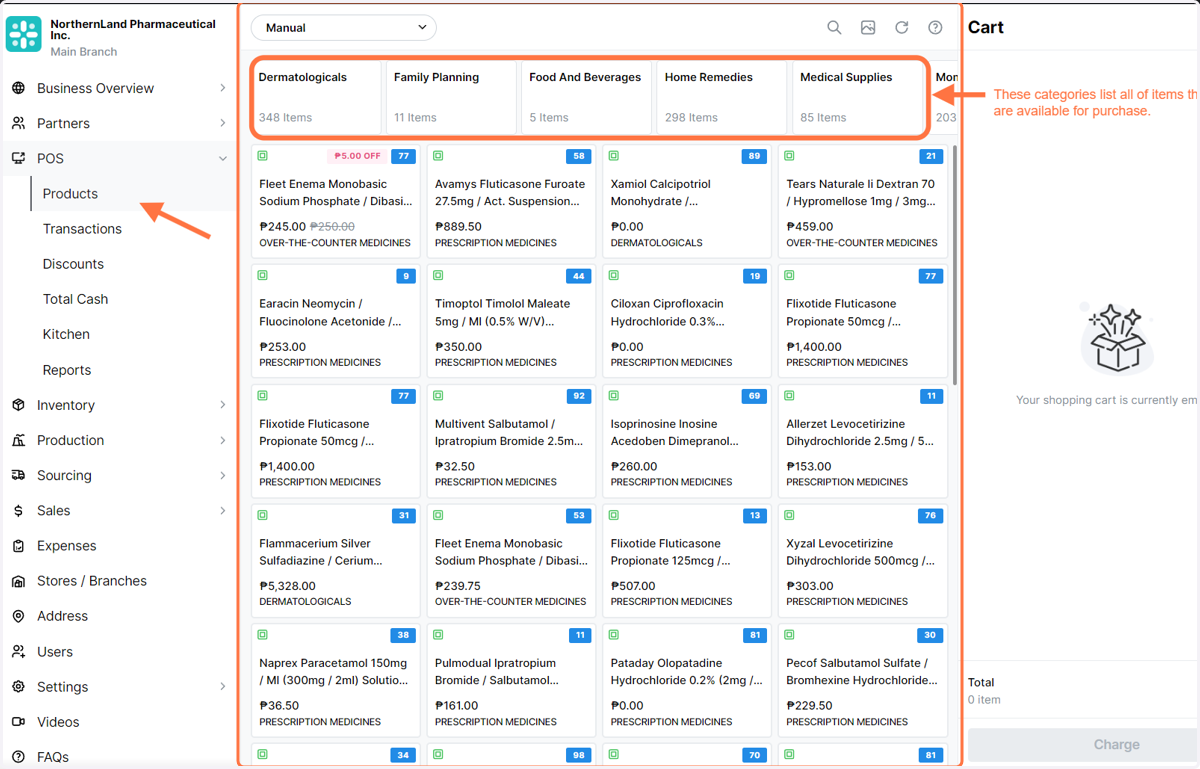Add Flammacerium Silver Sulfadiazine to cart
The width and height of the screenshot is (1200, 769).
336,560
